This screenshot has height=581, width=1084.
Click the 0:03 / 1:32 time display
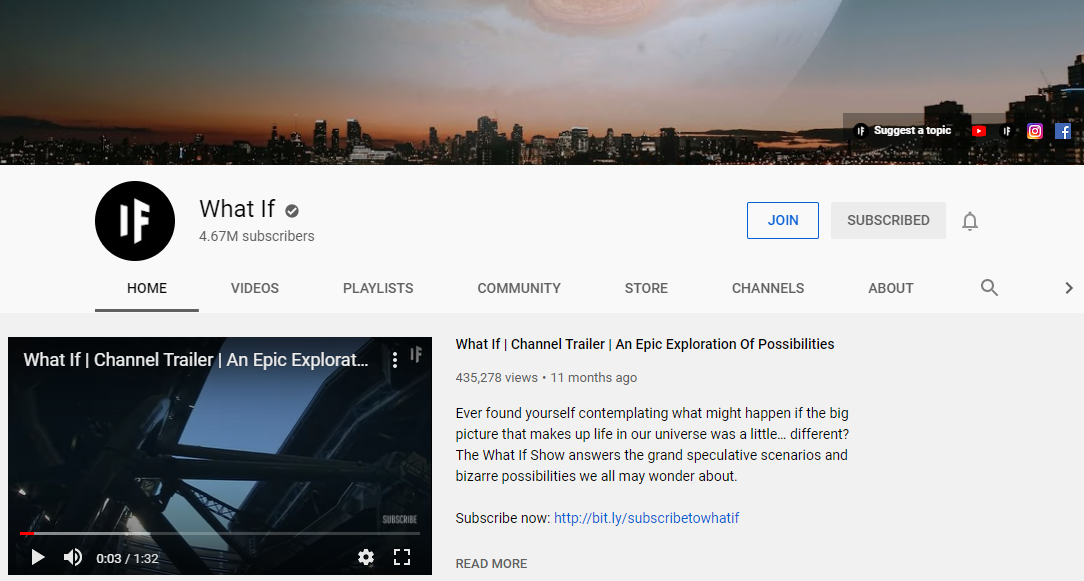pos(127,558)
